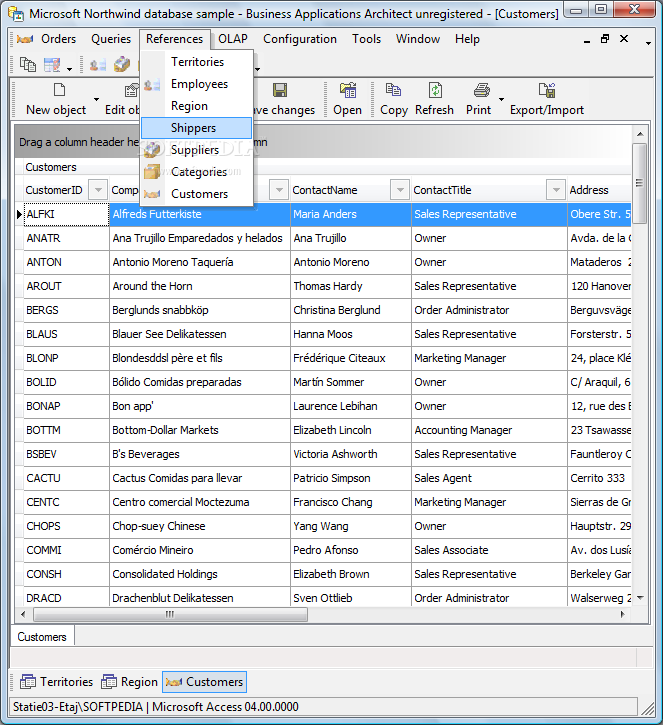Click the Customers icon in bottom window bar
Screen dimensions: 663x725
click(x=174, y=682)
